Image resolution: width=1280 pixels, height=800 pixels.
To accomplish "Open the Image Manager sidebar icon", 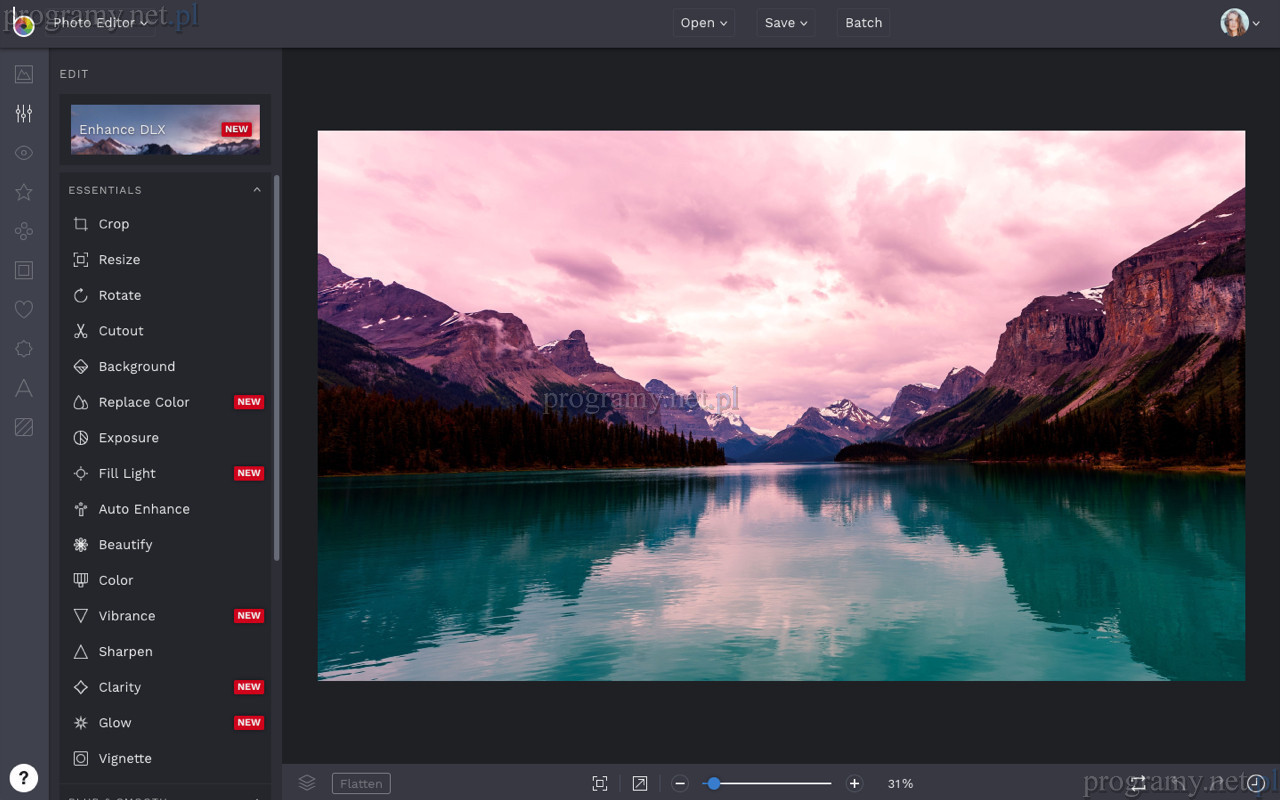I will coord(24,74).
